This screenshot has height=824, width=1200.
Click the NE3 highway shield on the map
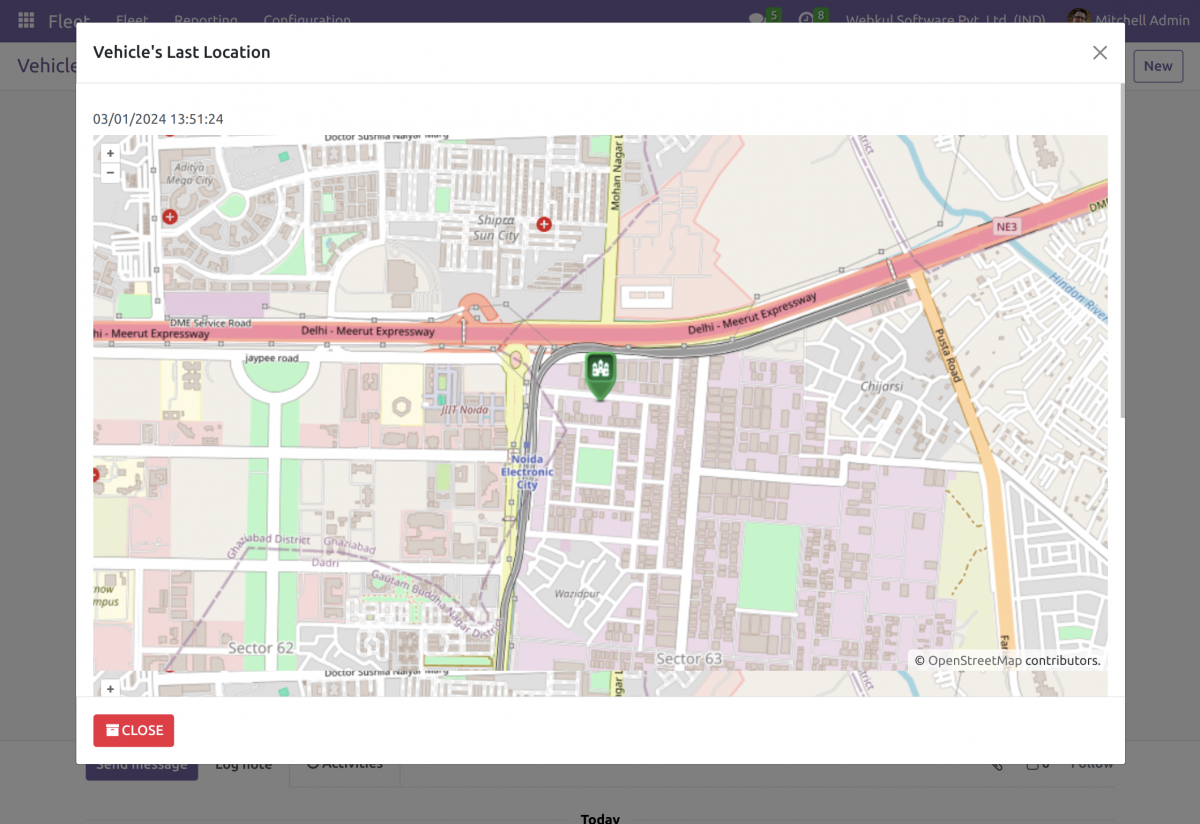click(x=1006, y=227)
